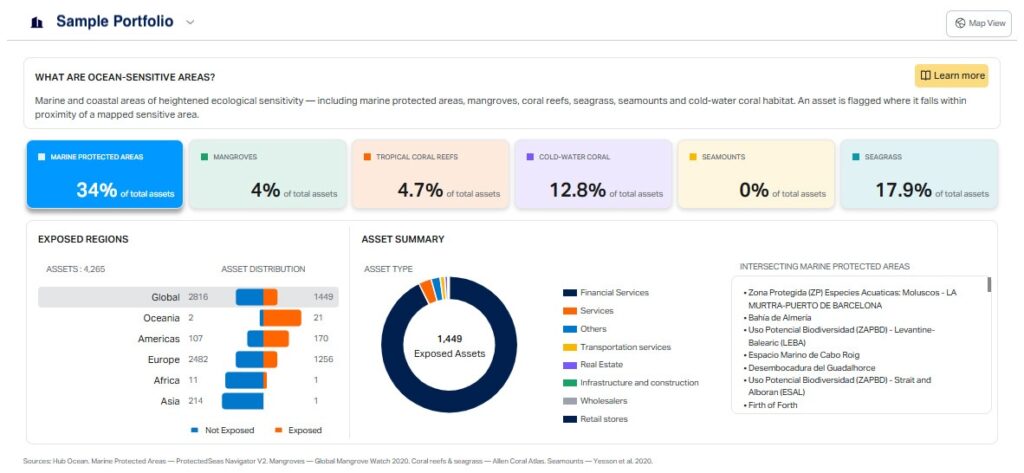Click the Oceania exposed orange bar
The width and height of the screenshot is (1024, 473).
(282, 318)
